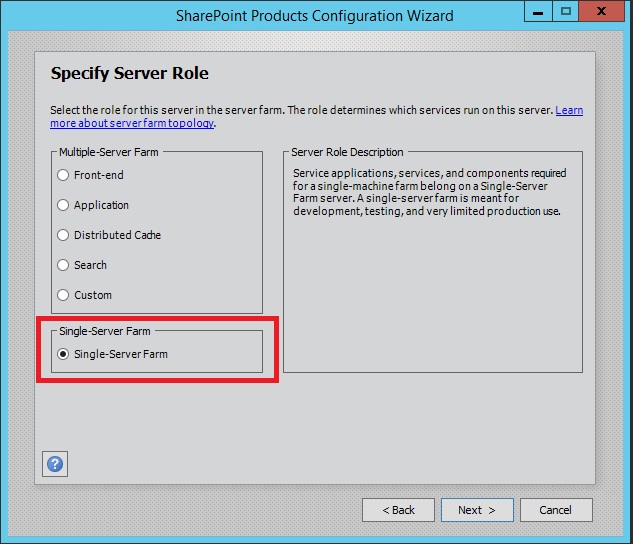
Task: Select the Distributed Cache role
Action: coord(63,235)
